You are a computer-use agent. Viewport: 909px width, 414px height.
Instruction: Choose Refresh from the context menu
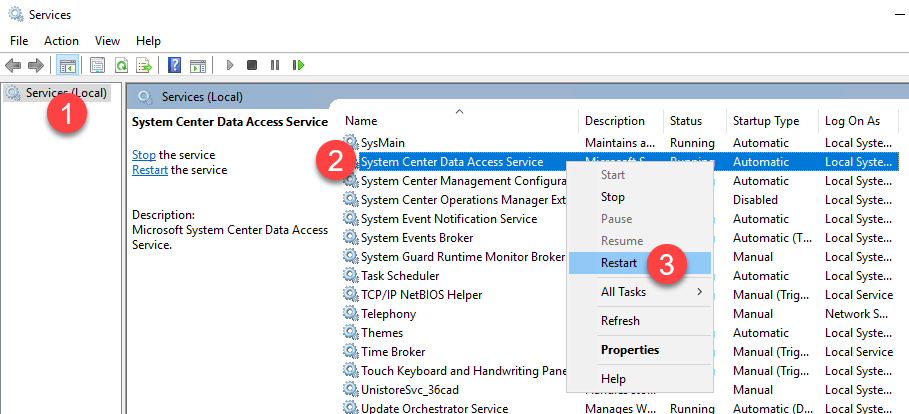pyautogui.click(x=639, y=321)
